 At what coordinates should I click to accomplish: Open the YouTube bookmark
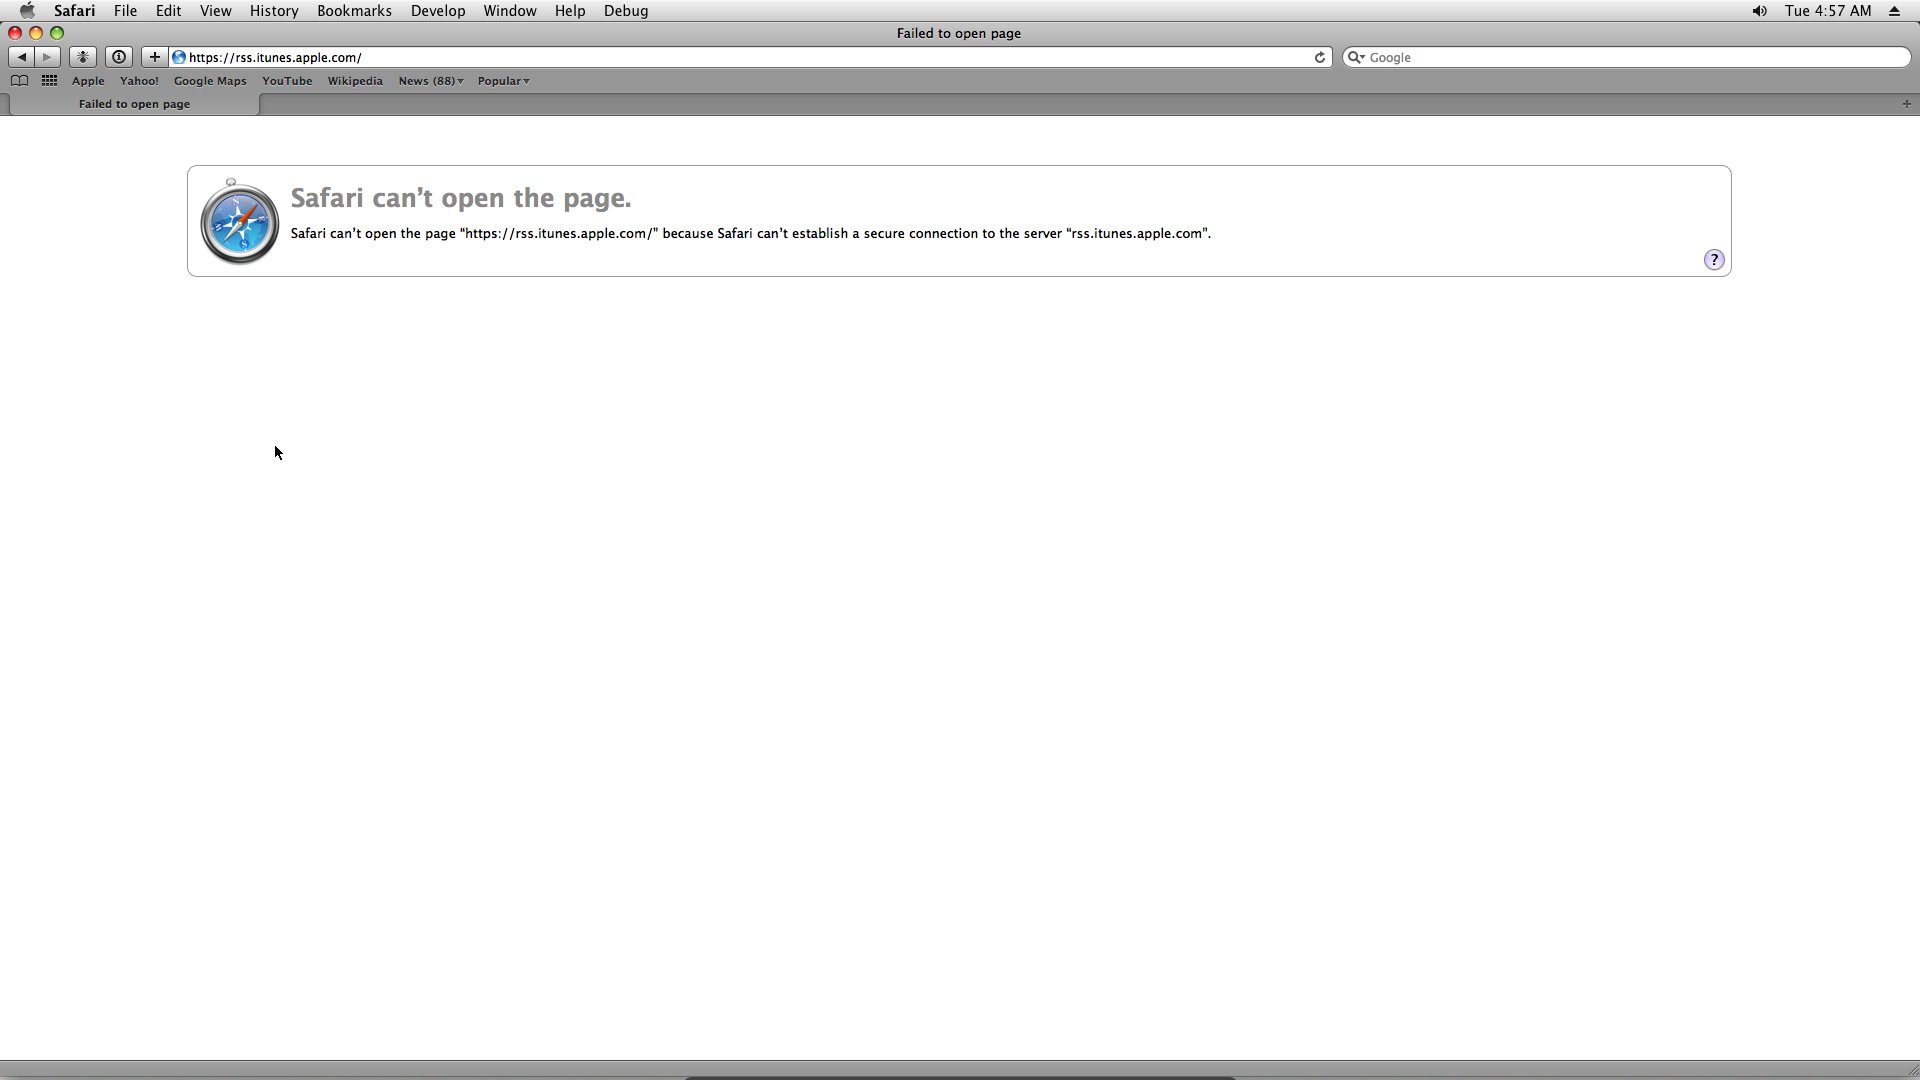pyautogui.click(x=287, y=81)
